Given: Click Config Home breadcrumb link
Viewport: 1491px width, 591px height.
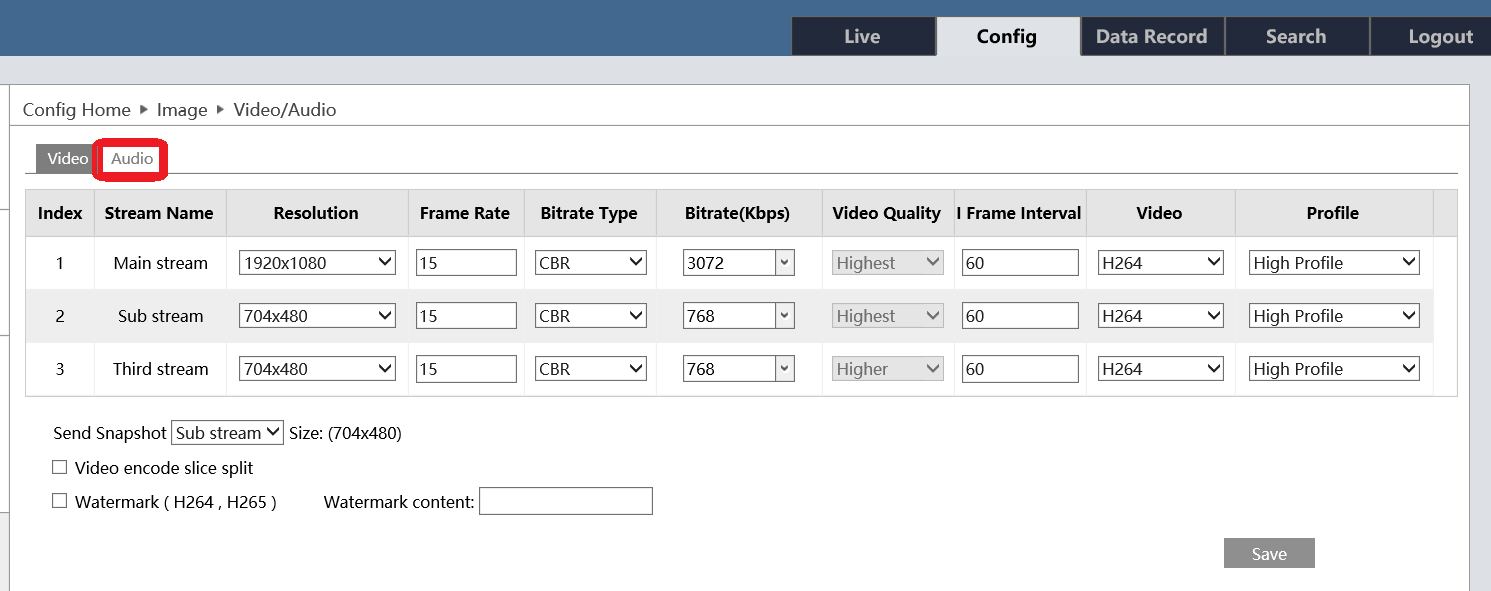Looking at the screenshot, I should (x=76, y=110).
